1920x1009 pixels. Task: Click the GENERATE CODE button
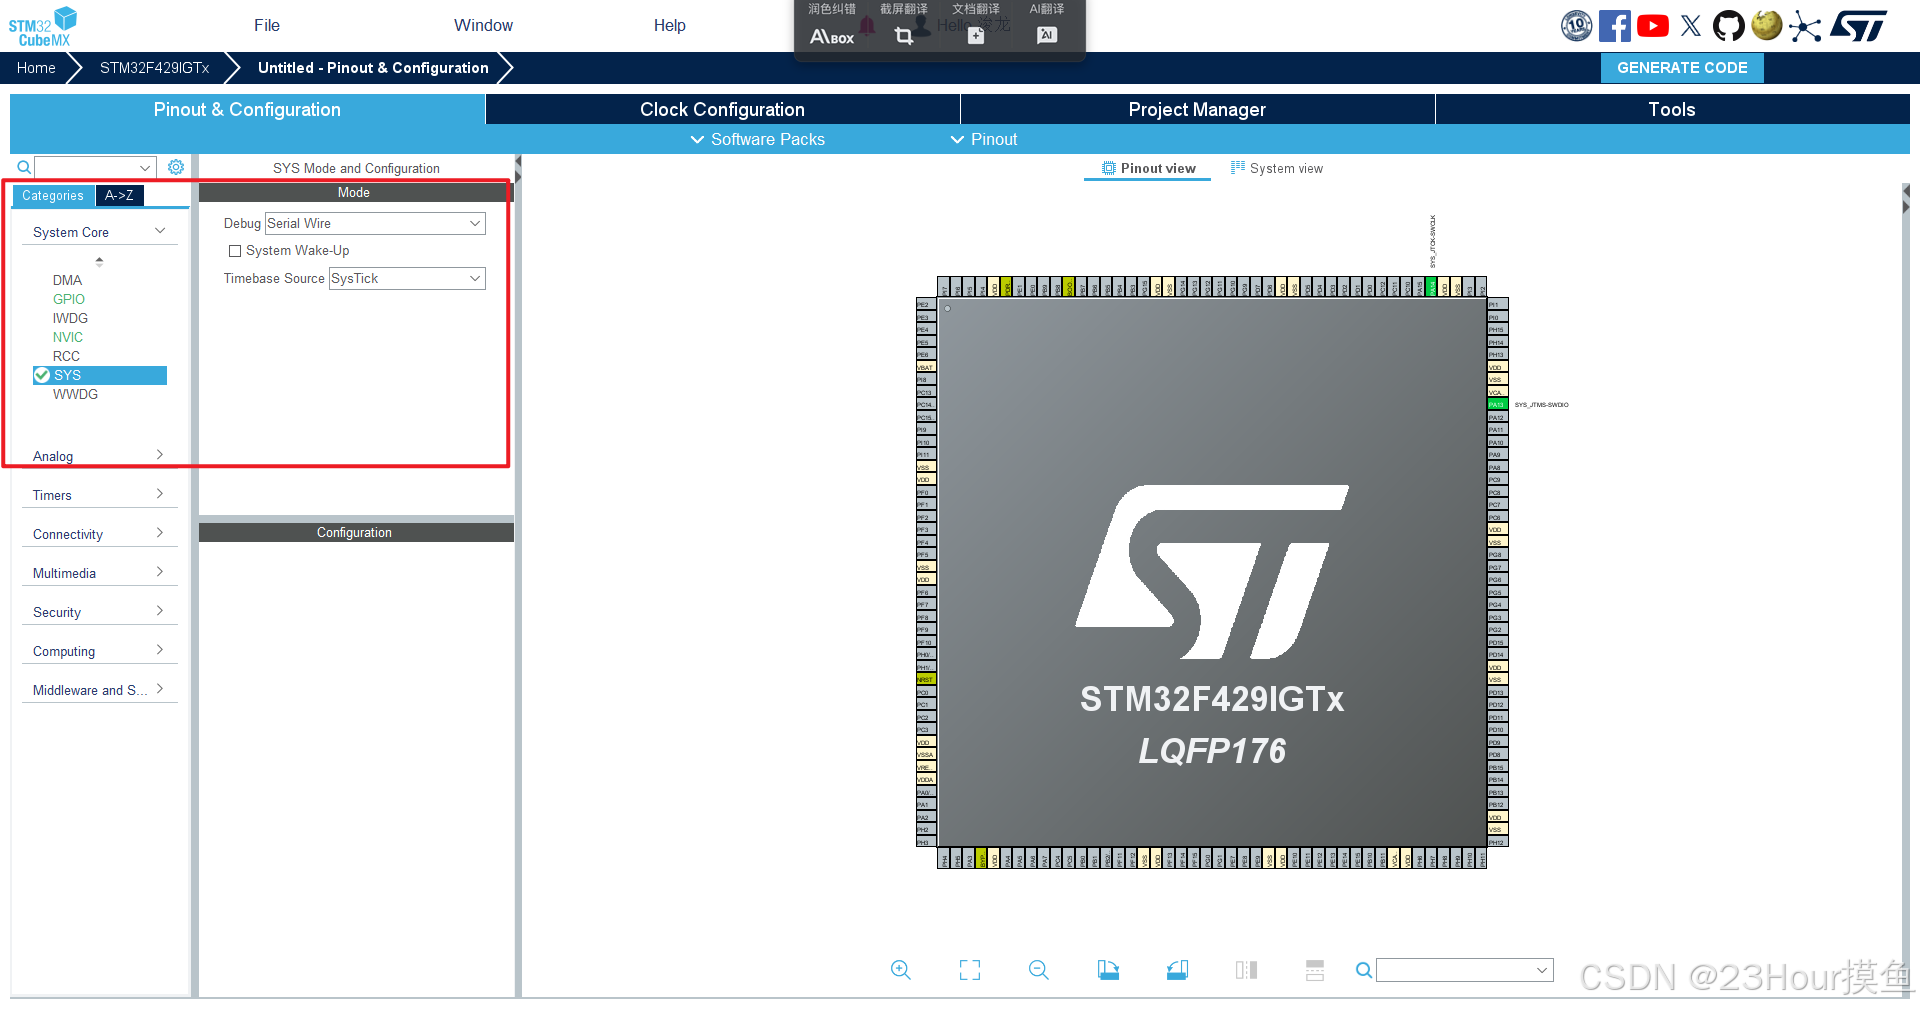point(1681,67)
